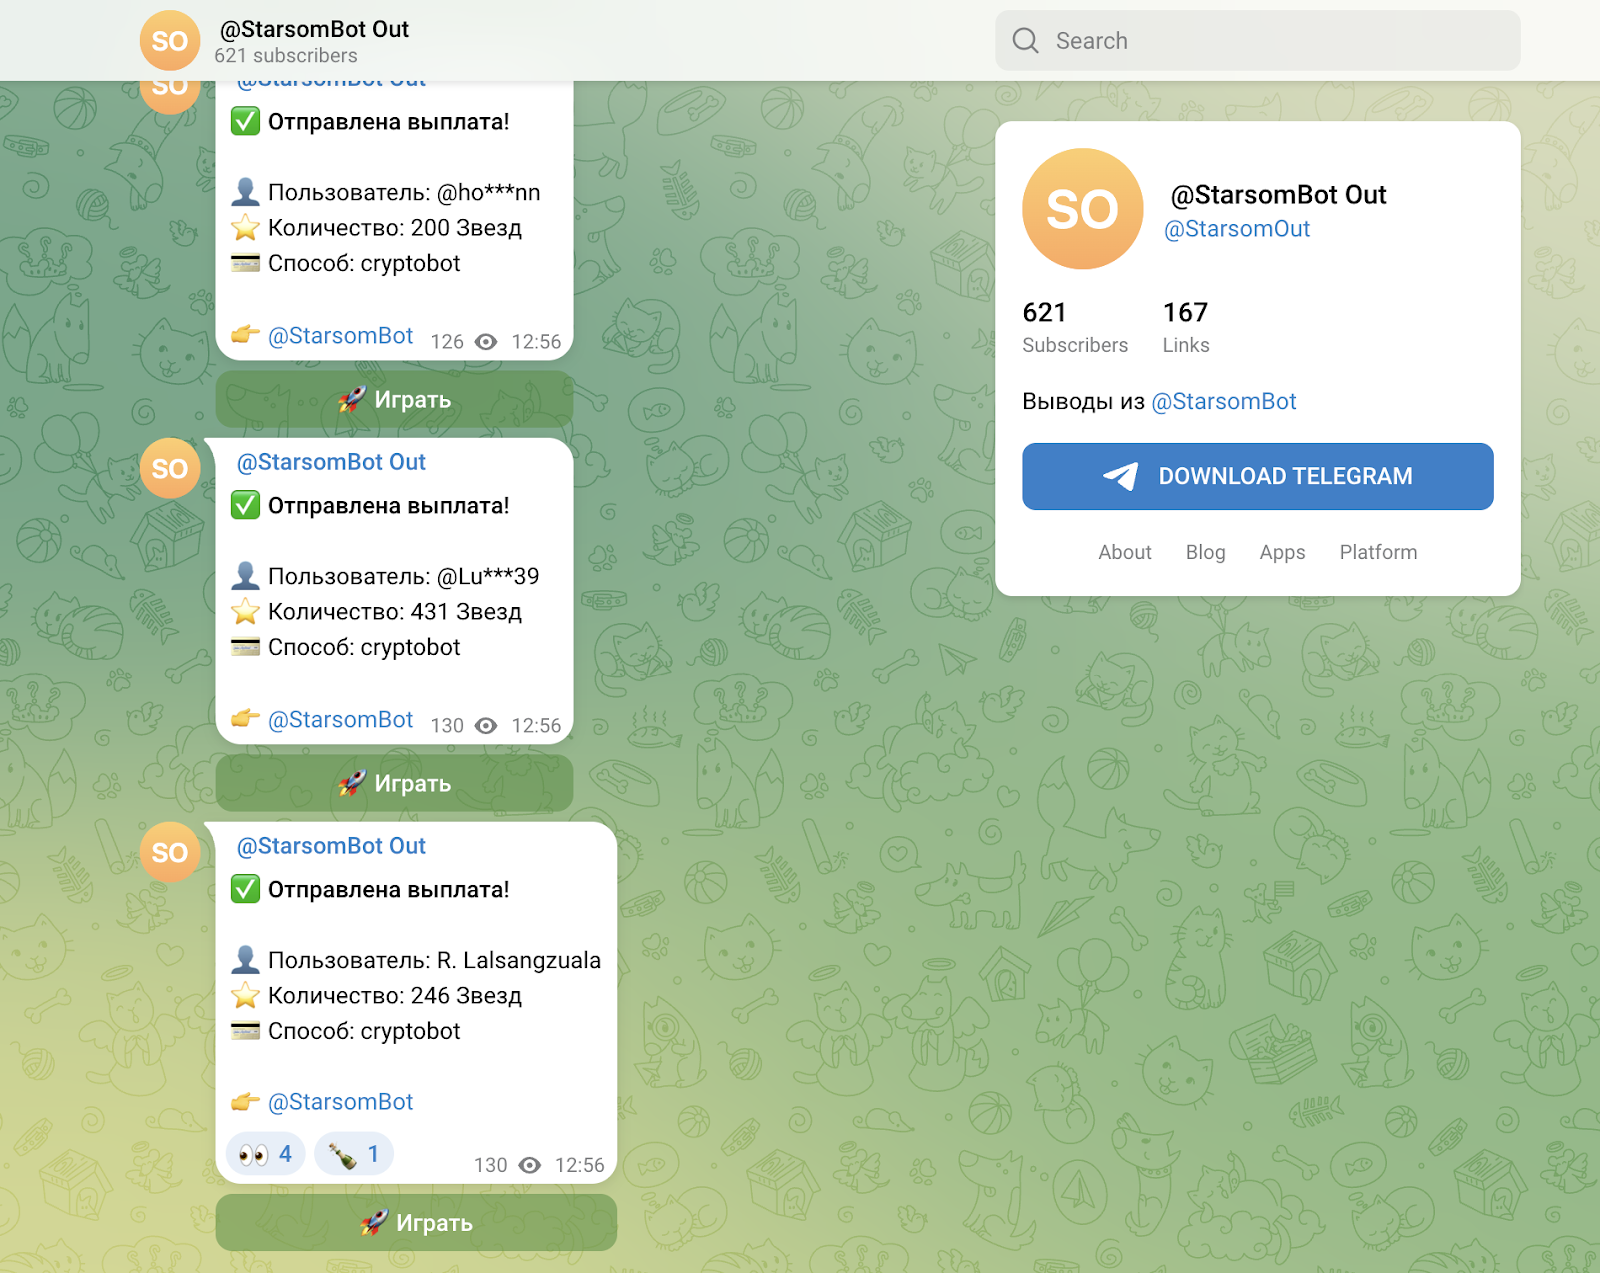Click the text Пользователь: @Lu***39
The width and height of the screenshot is (1600, 1273).
(x=404, y=576)
